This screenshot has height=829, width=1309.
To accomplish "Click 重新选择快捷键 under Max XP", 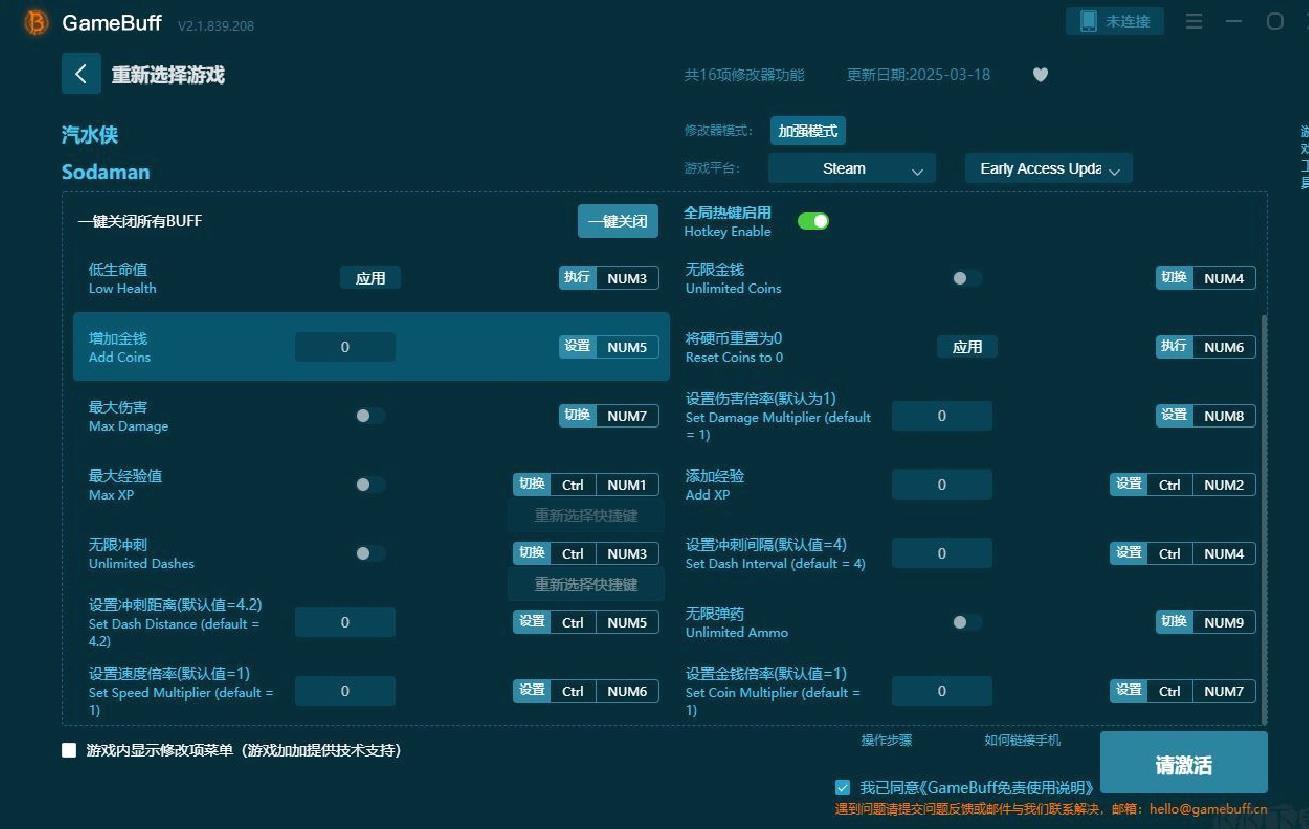I will 586,516.
